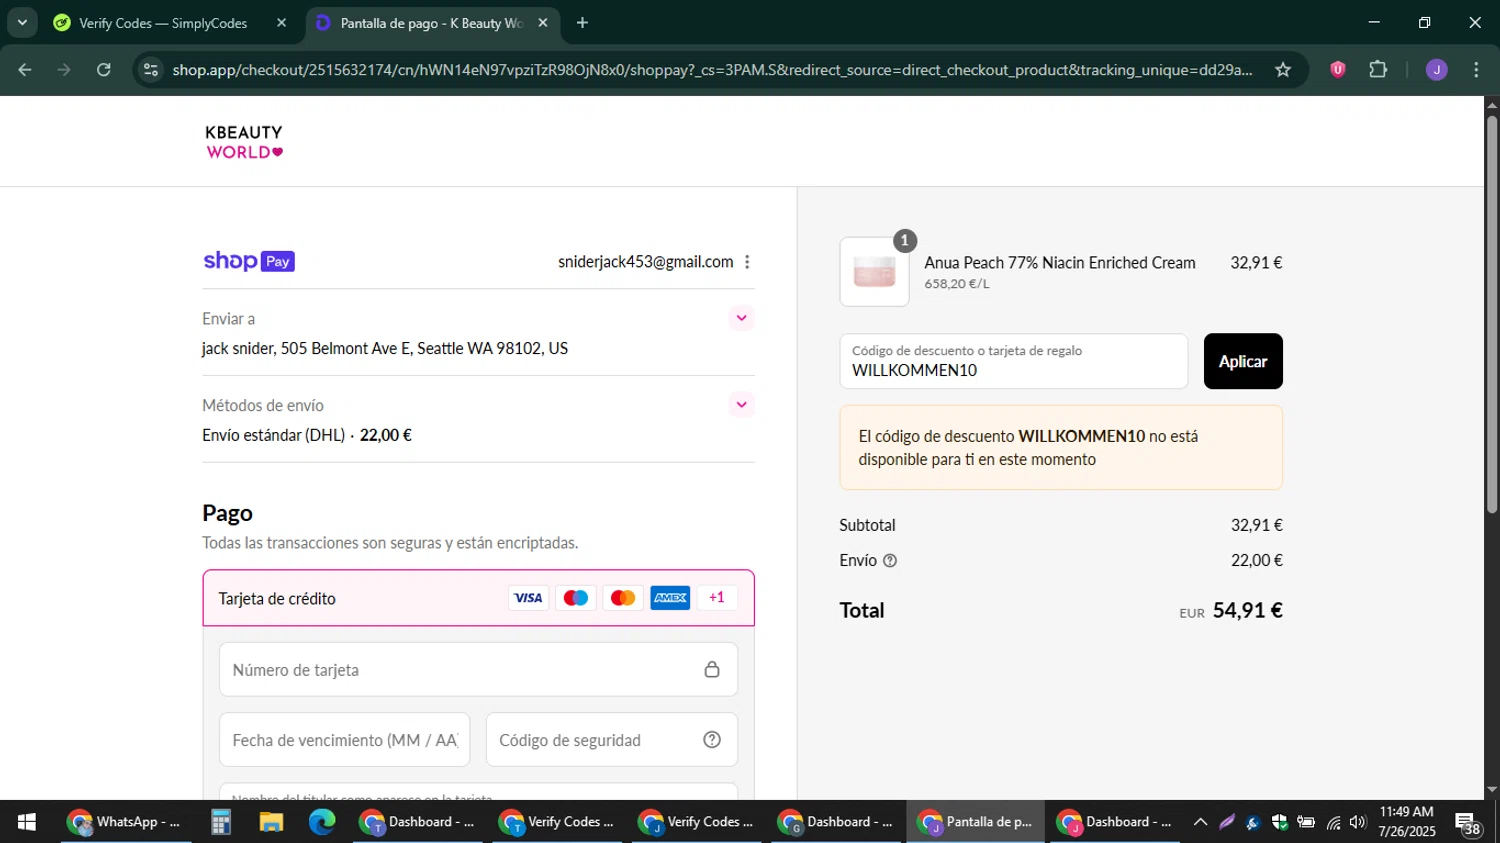1500x843 pixels.
Task: Select the Pantalla de pago browser tab
Action: pos(430,23)
